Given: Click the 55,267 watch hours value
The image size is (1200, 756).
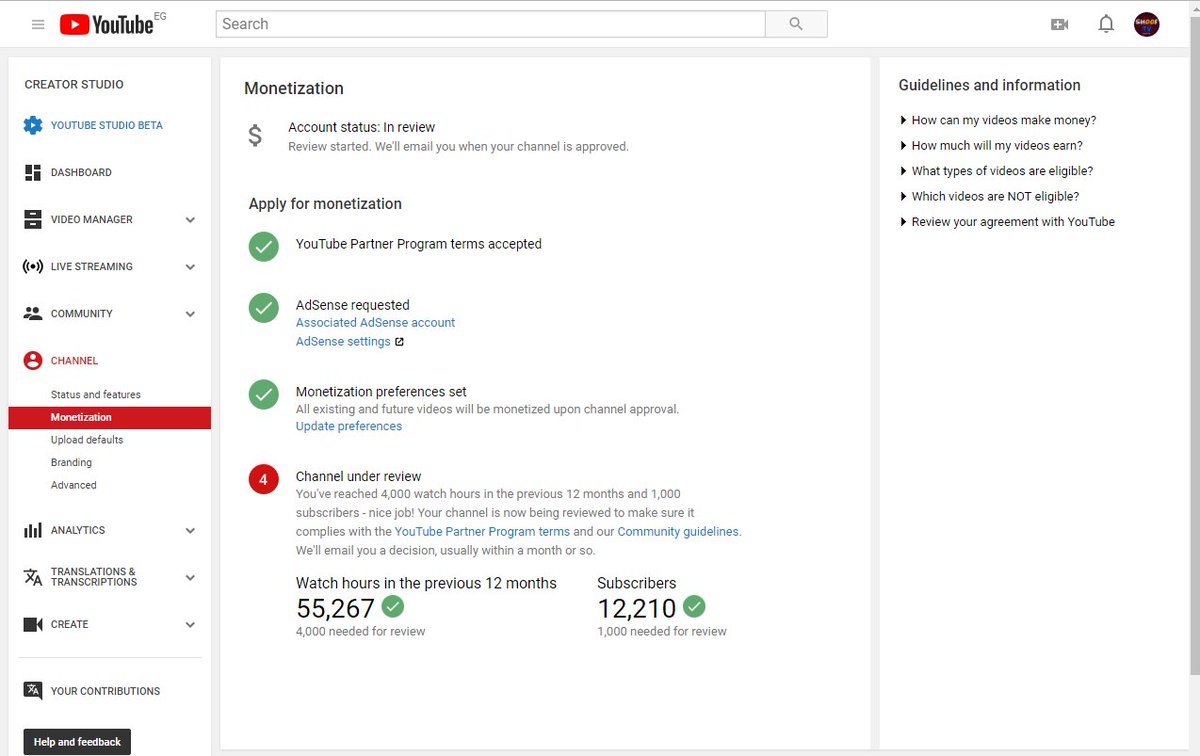Looking at the screenshot, I should point(335,608).
